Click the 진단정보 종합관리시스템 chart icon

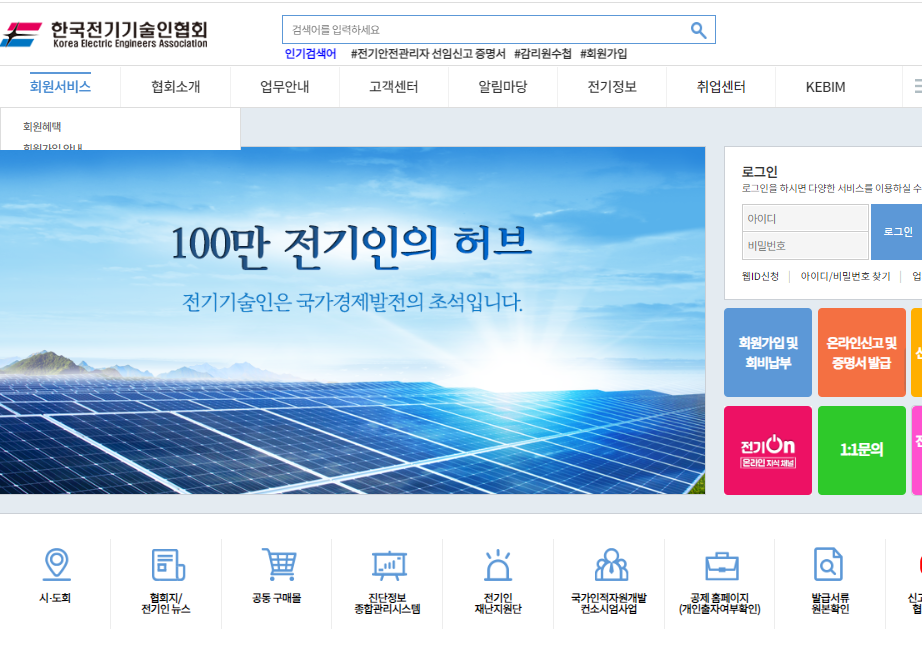tap(389, 566)
